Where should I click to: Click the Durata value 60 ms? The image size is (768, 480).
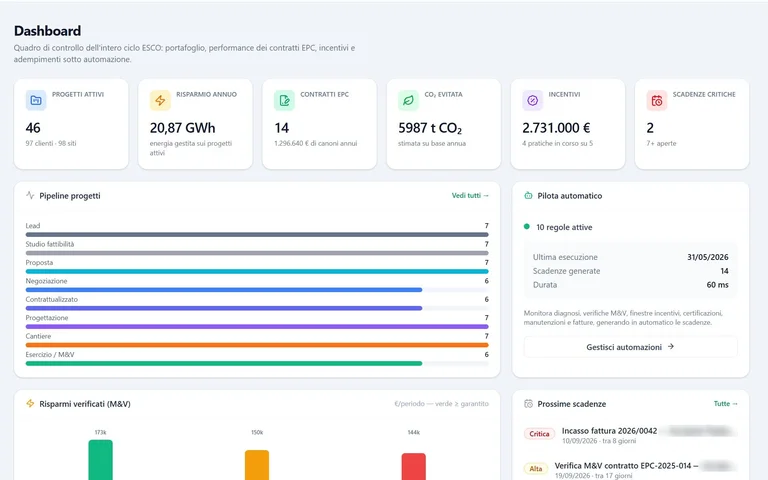pos(717,285)
